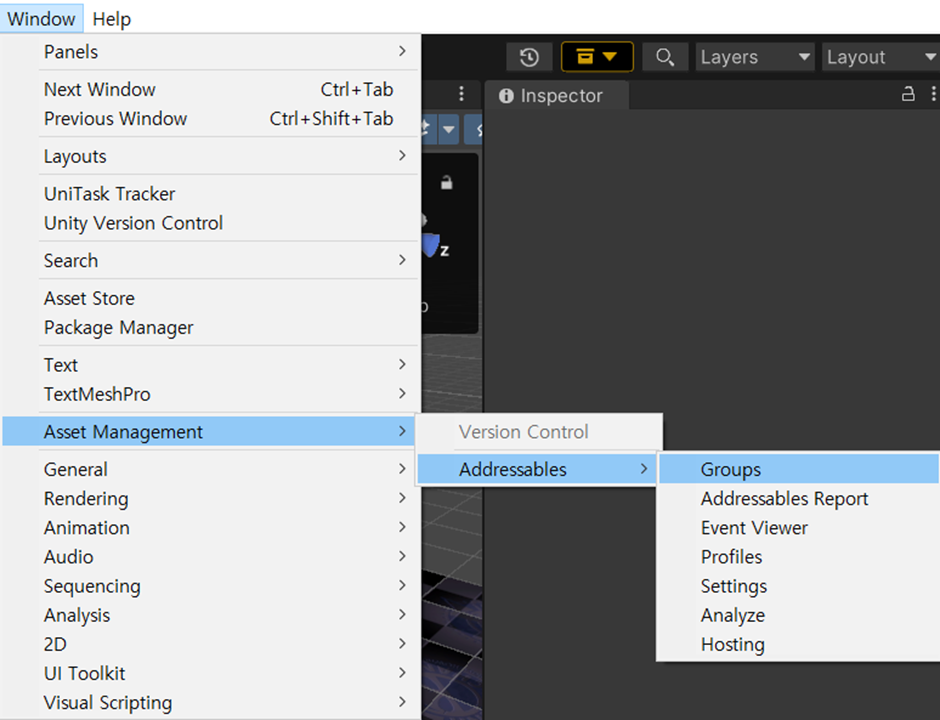The height and width of the screenshot is (720, 940).
Task: Open Addressables Event Viewer
Action: click(x=799, y=528)
